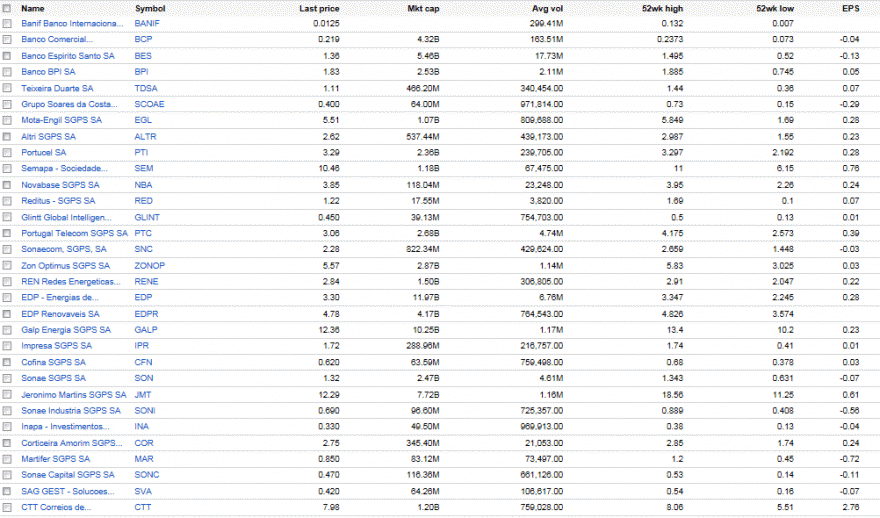
Task: Sort by the EPS column header
Action: [x=851, y=8]
